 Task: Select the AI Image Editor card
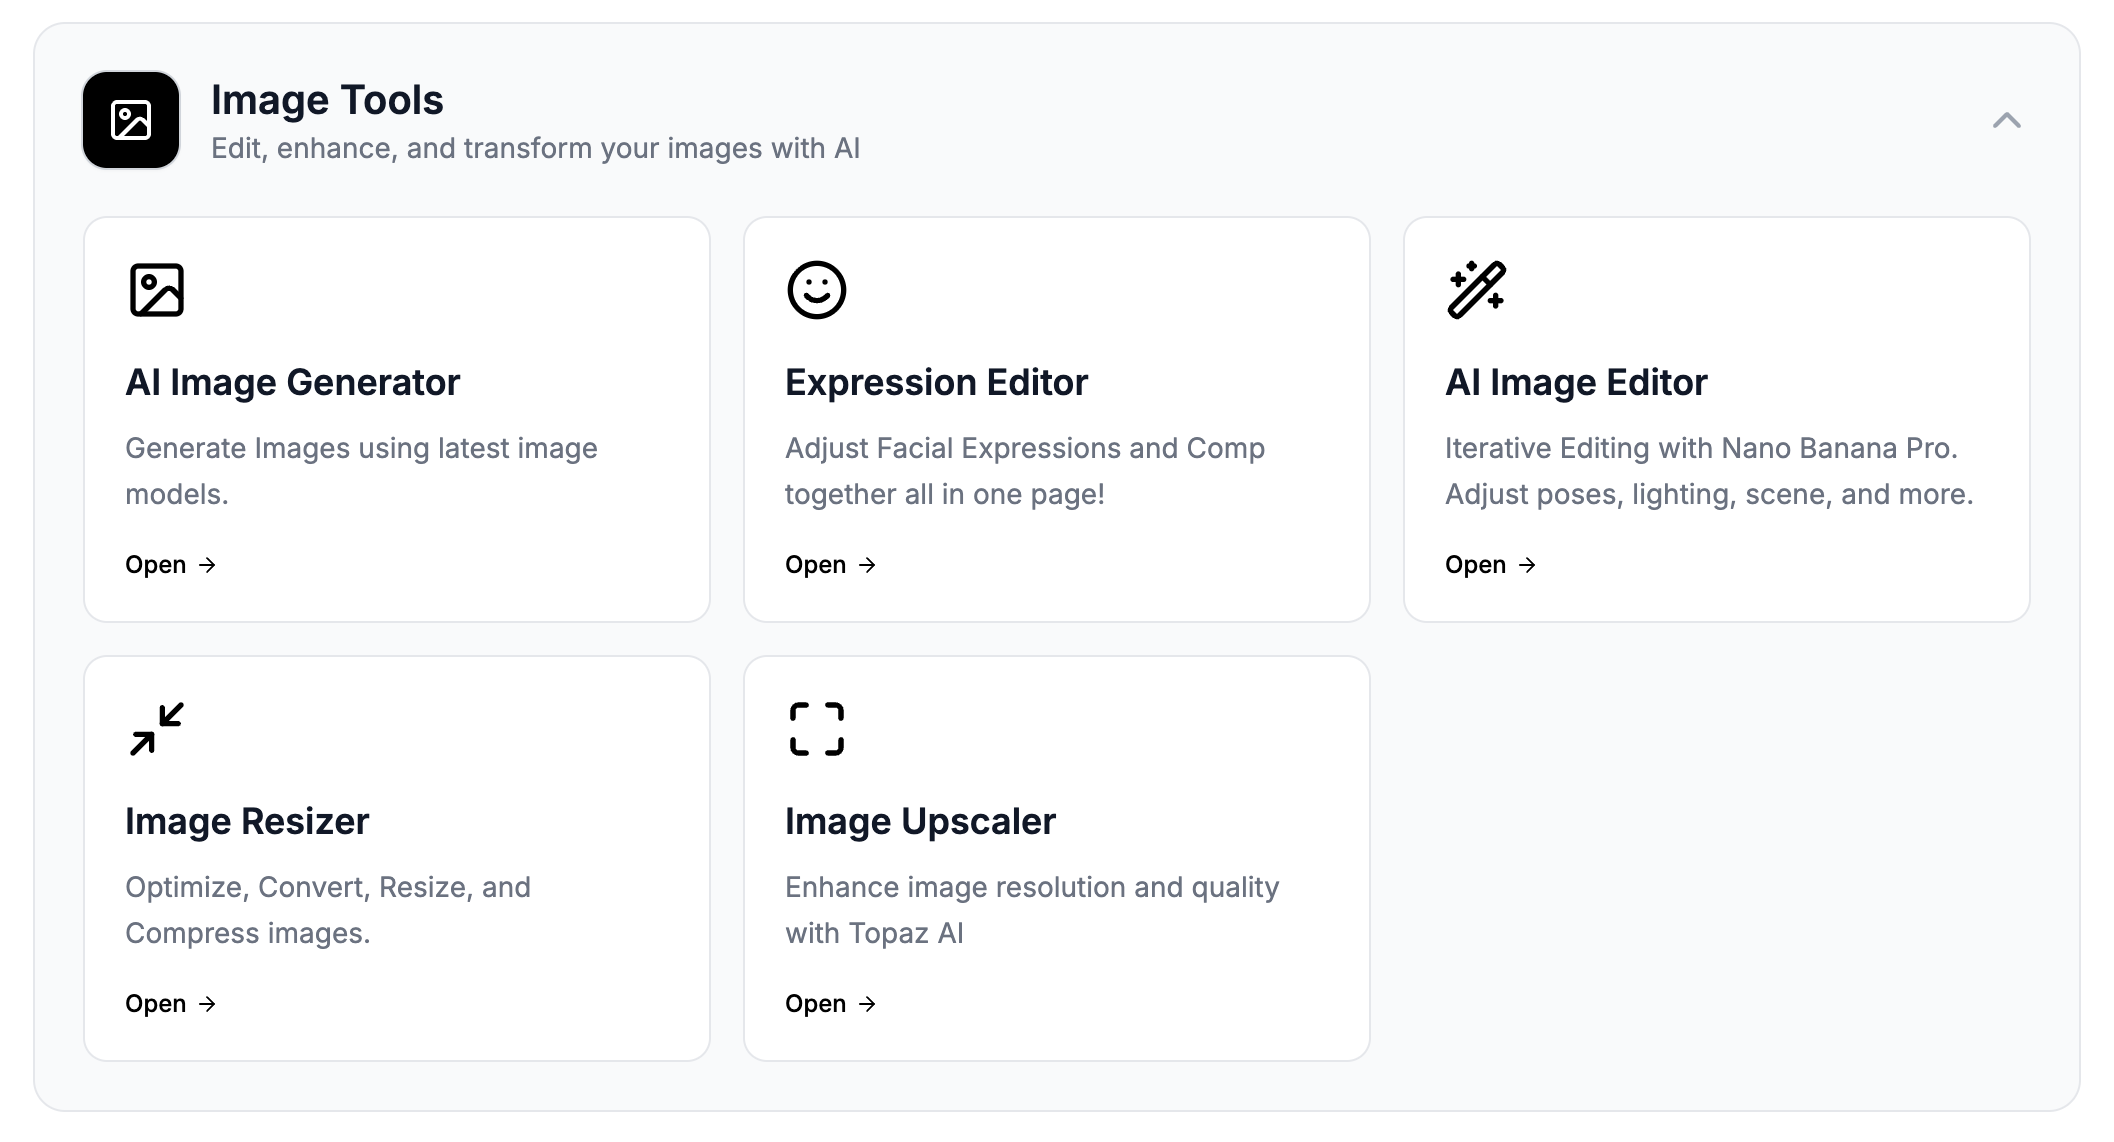[1716, 418]
